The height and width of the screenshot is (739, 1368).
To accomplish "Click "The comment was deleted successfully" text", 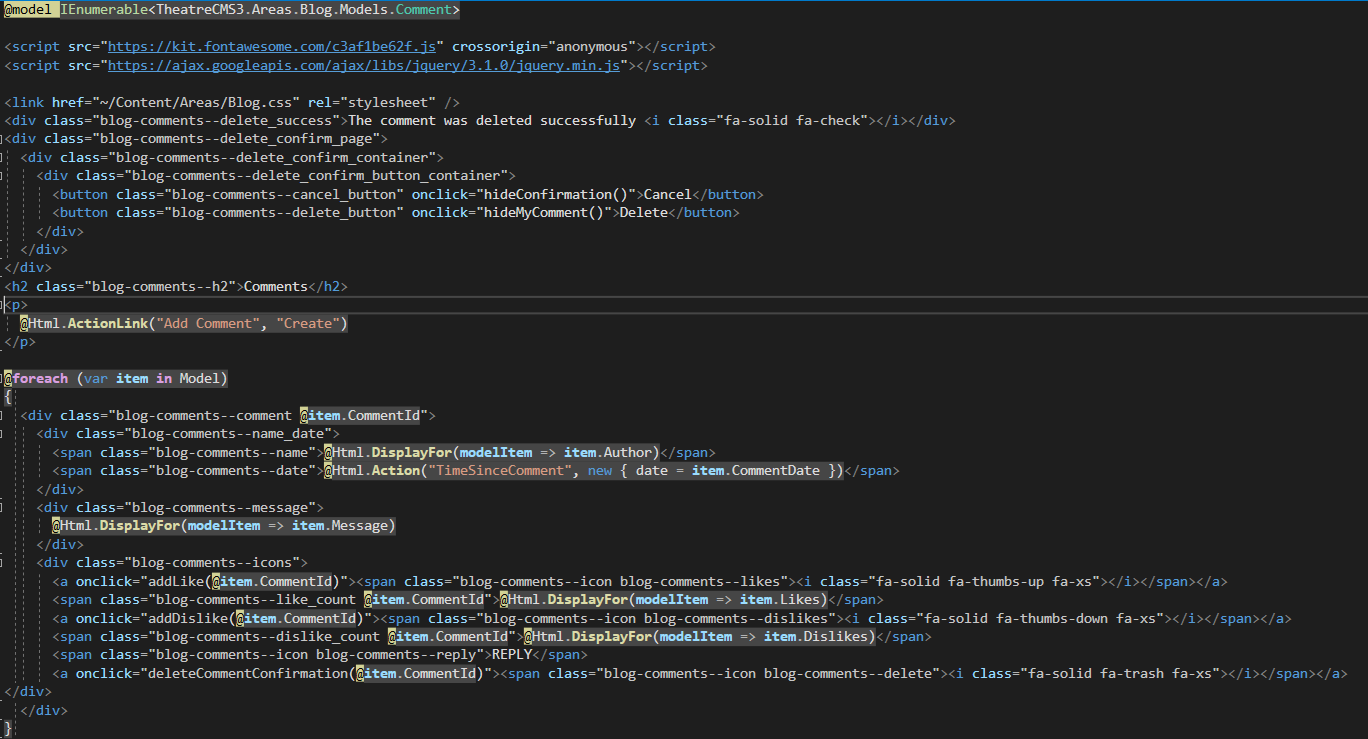I will [492, 120].
